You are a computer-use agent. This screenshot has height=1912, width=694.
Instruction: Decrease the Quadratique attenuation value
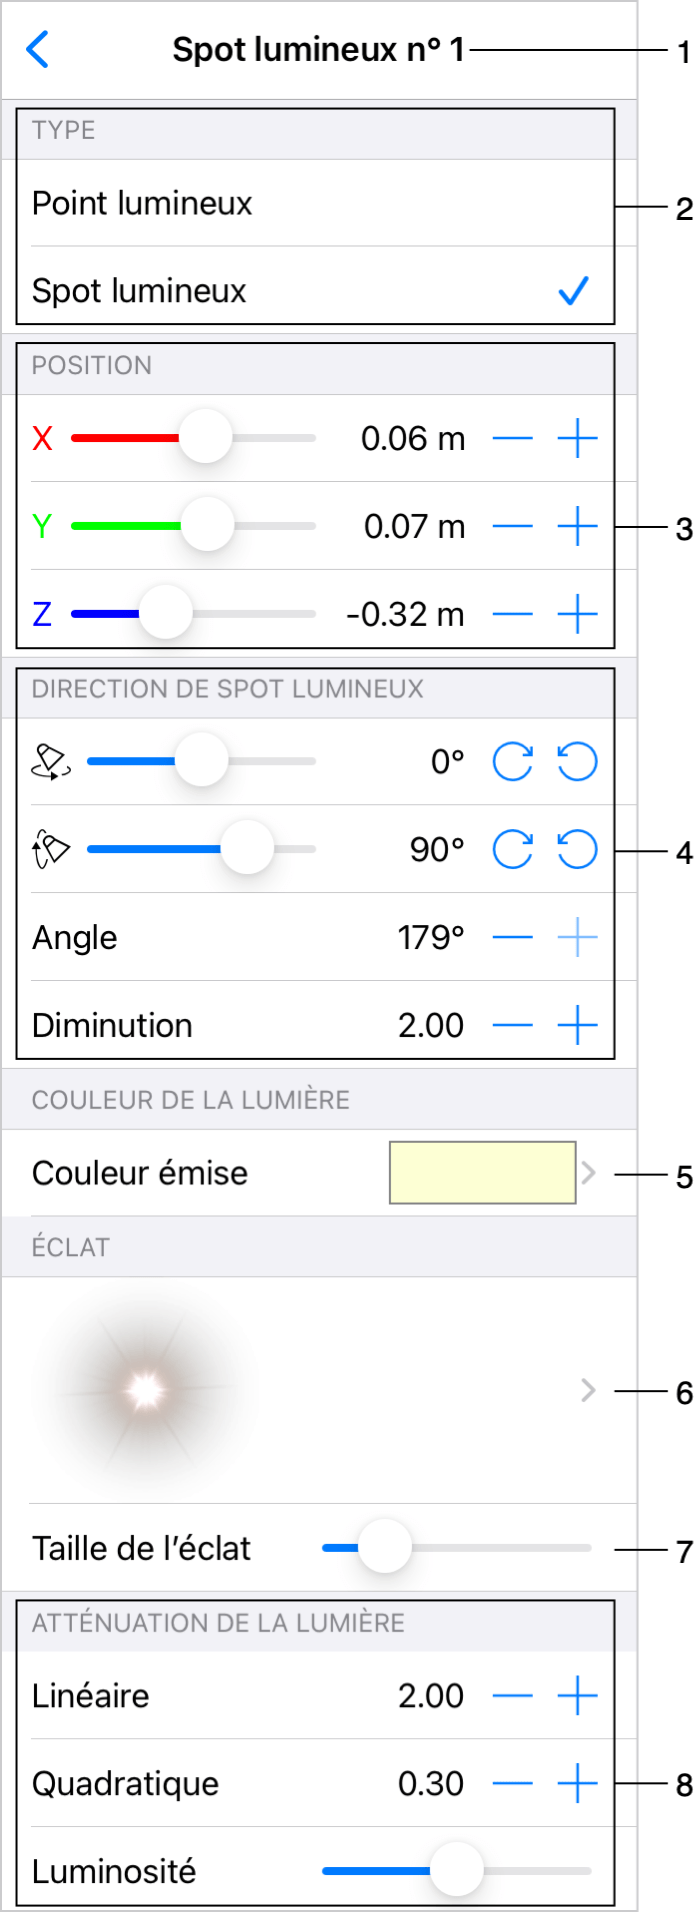(x=513, y=1783)
